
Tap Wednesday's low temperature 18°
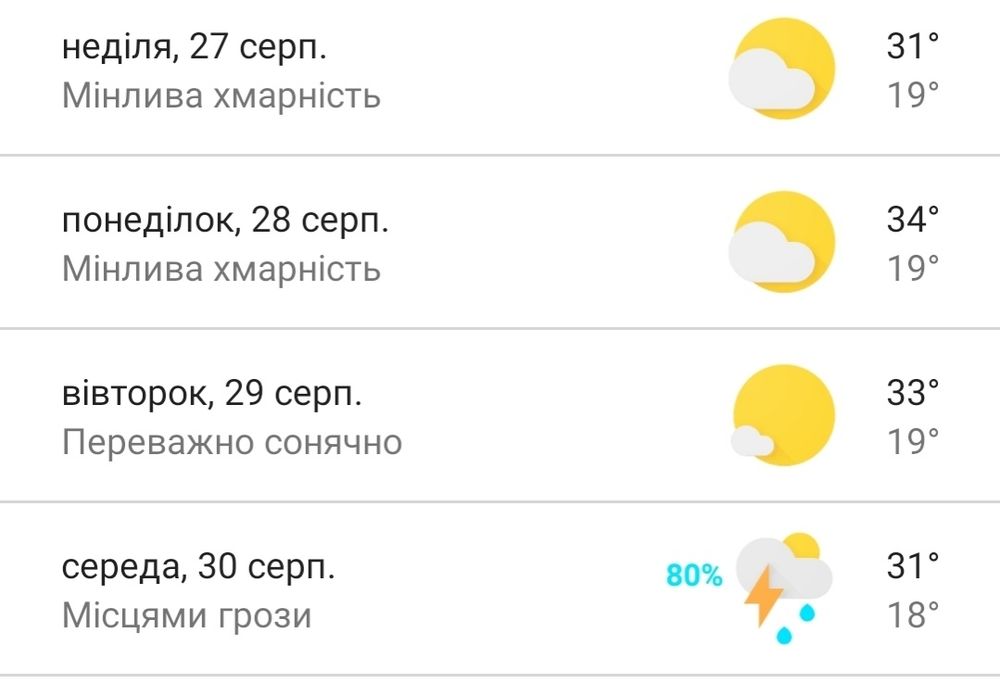click(x=913, y=615)
